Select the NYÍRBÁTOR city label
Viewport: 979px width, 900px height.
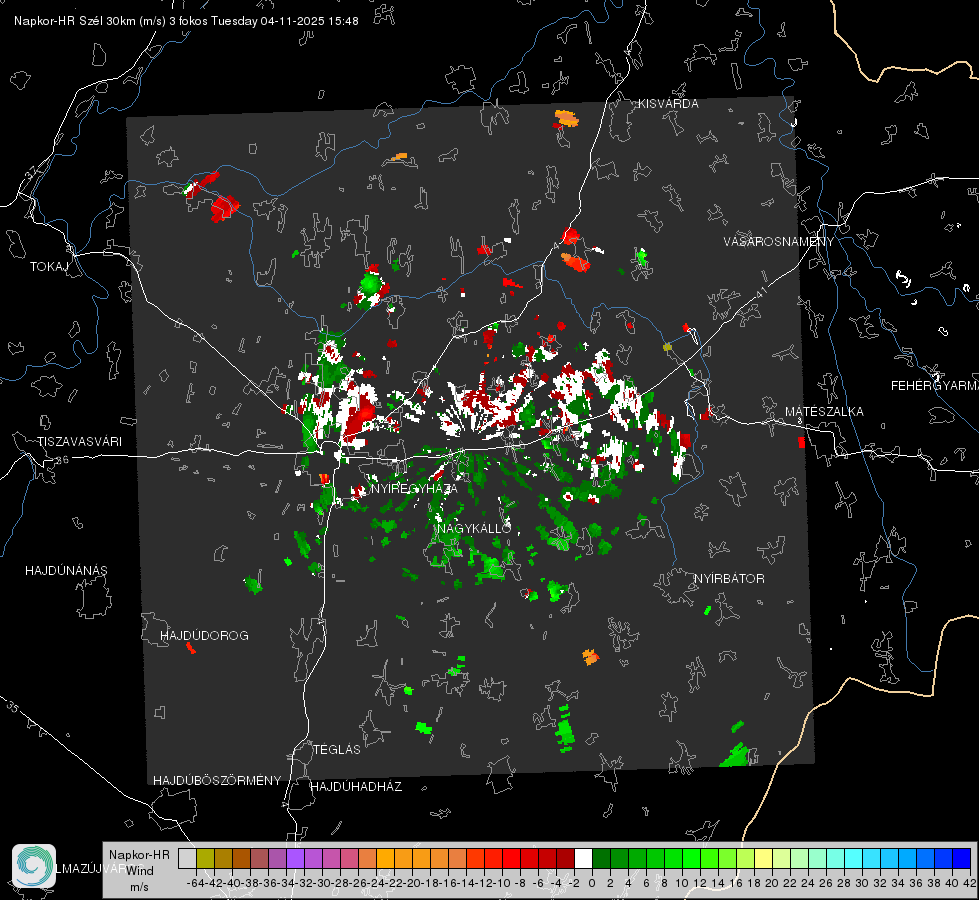tap(729, 579)
